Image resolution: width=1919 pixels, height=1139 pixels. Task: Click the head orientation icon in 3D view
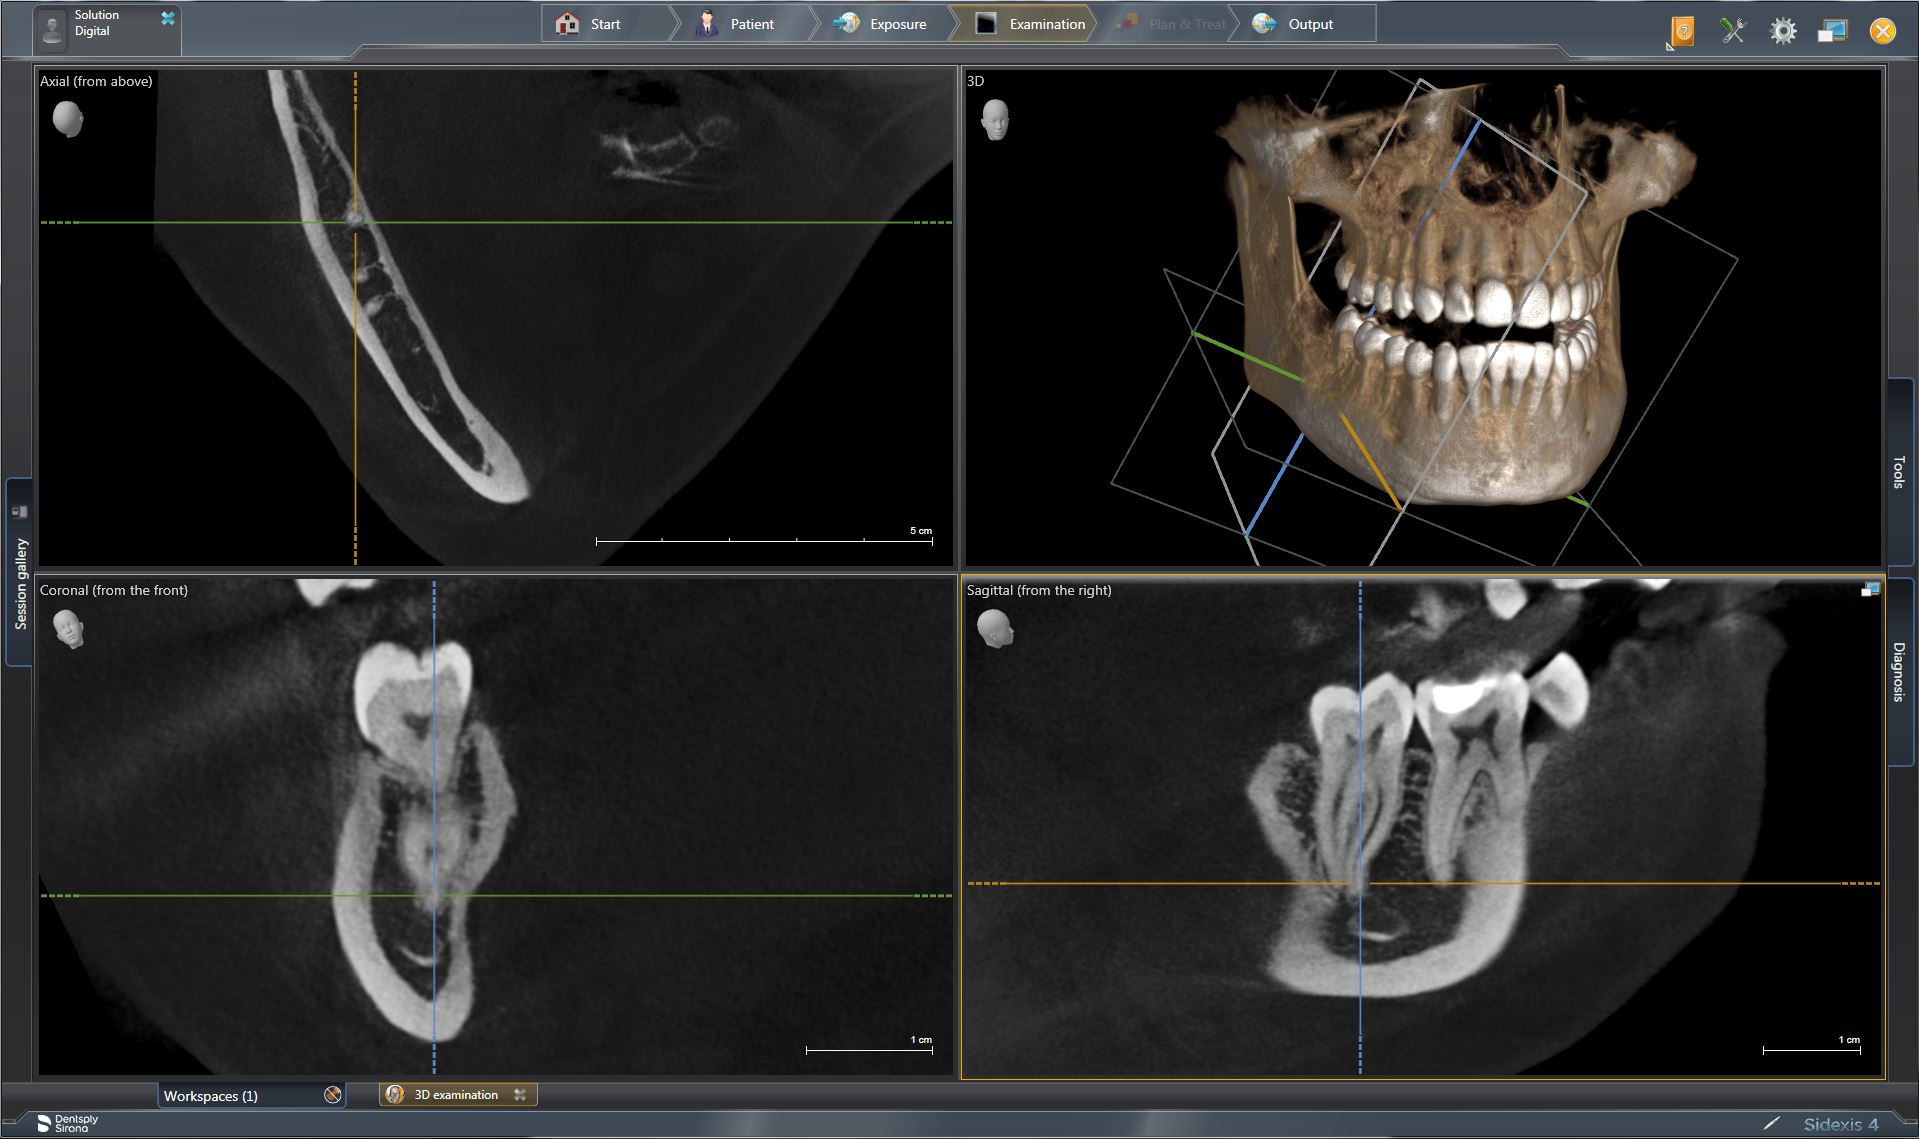[x=994, y=120]
